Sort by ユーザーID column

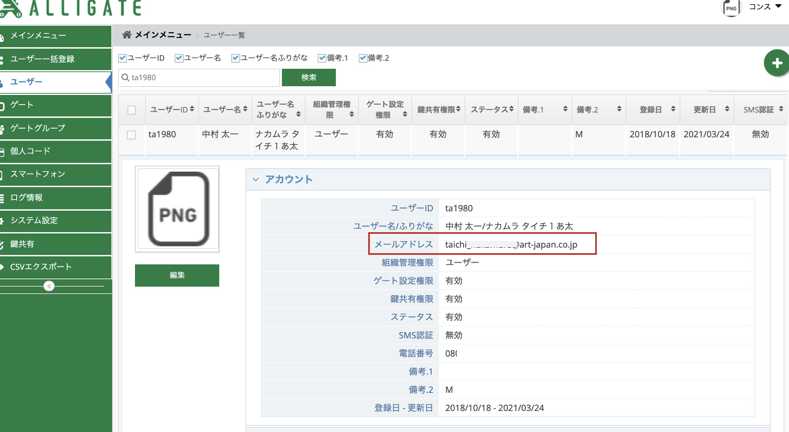[x=172, y=109]
